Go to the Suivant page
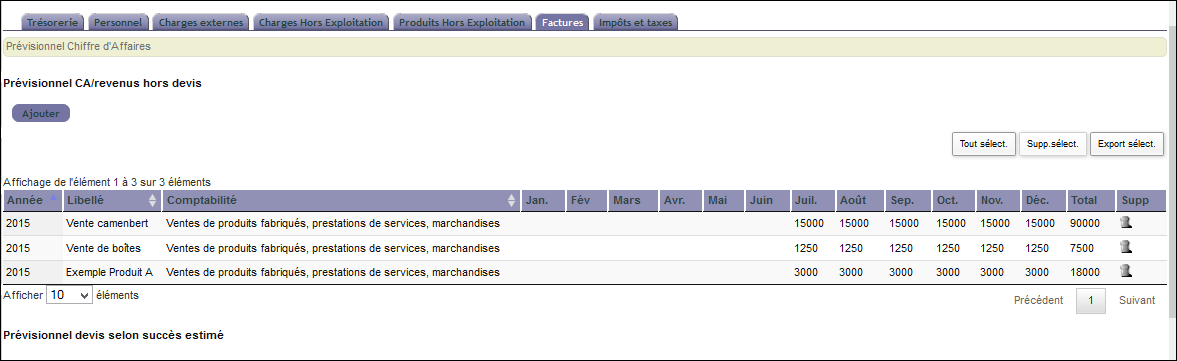The width and height of the screenshot is (1177, 361). tap(1137, 300)
